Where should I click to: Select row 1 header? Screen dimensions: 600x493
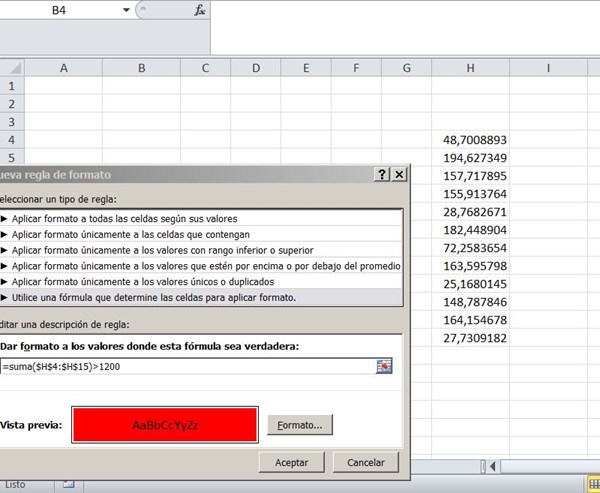click(12, 86)
